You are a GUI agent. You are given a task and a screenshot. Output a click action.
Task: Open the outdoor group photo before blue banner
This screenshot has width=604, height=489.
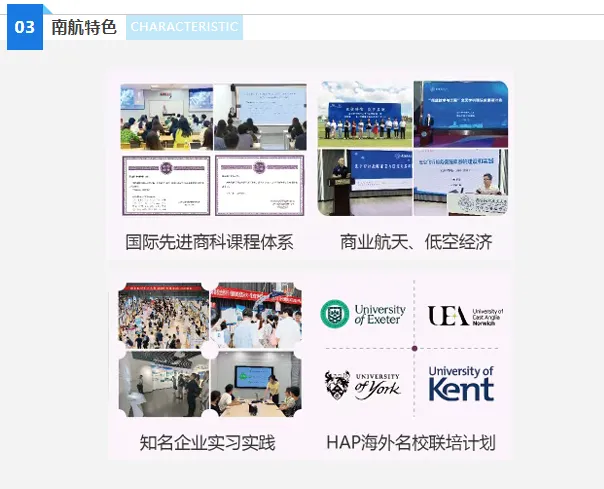365,114
